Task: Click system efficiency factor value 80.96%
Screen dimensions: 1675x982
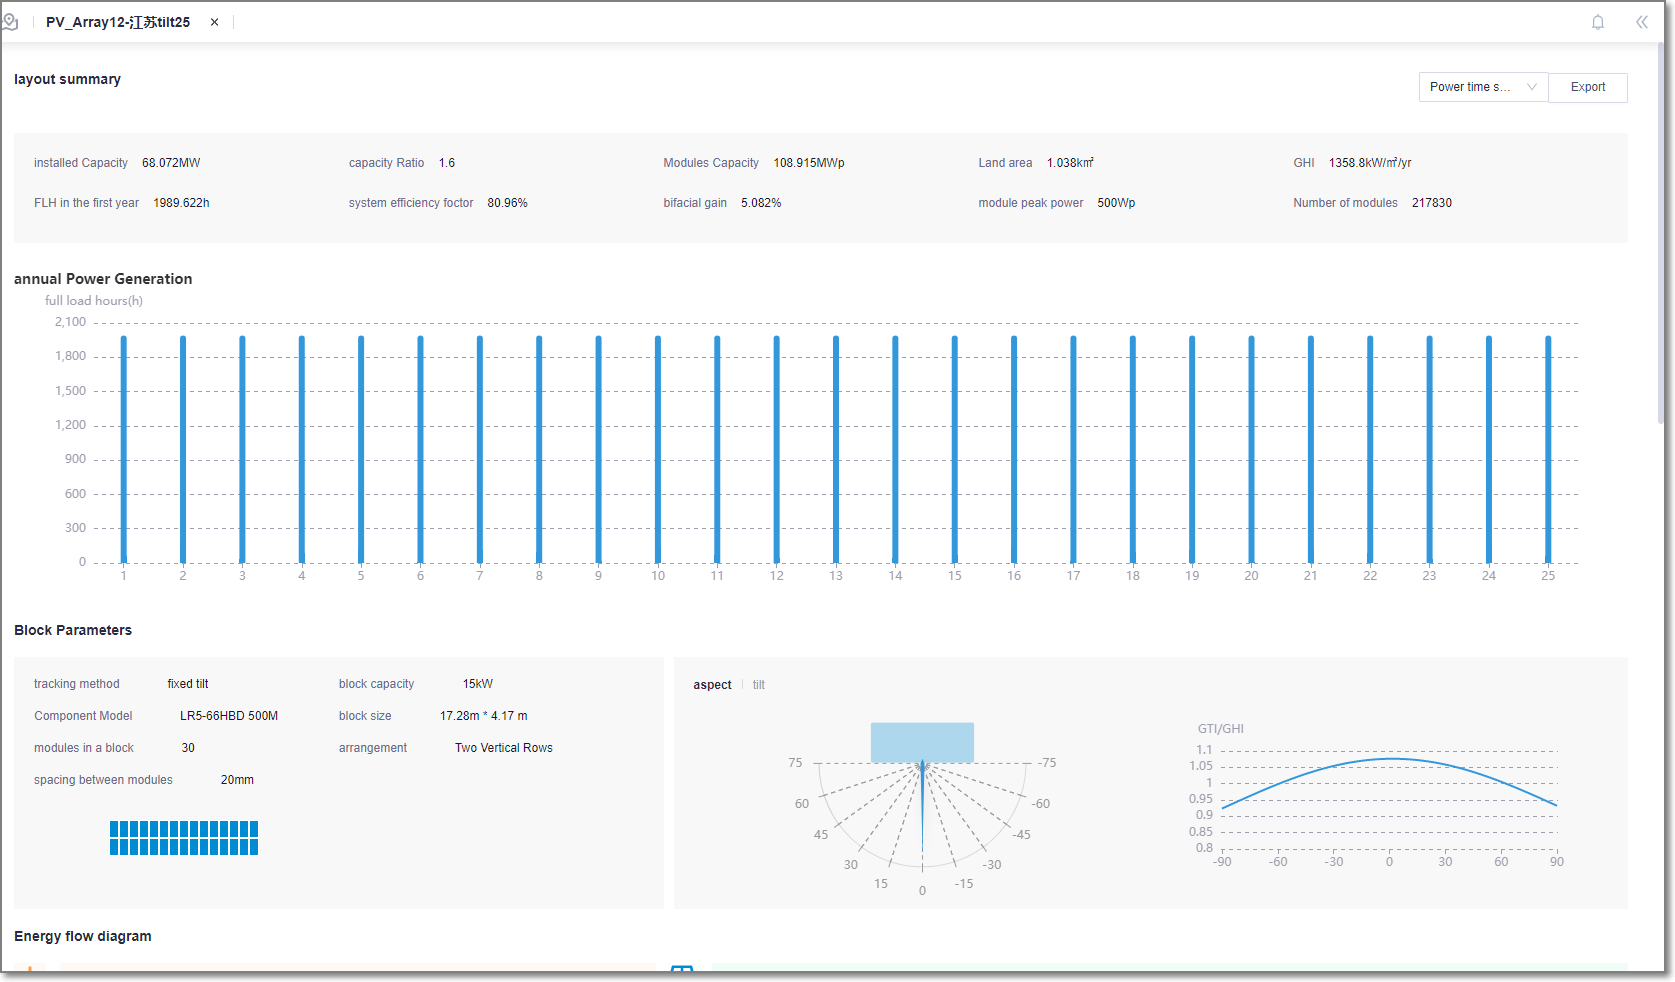Action: [507, 203]
